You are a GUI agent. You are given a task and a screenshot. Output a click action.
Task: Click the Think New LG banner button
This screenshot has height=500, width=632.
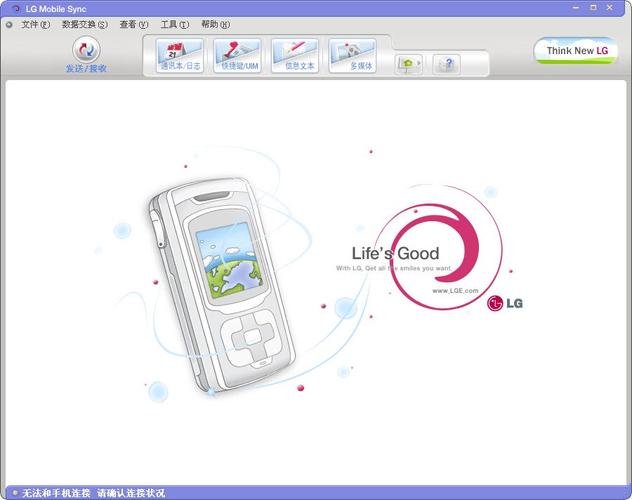tap(576, 51)
